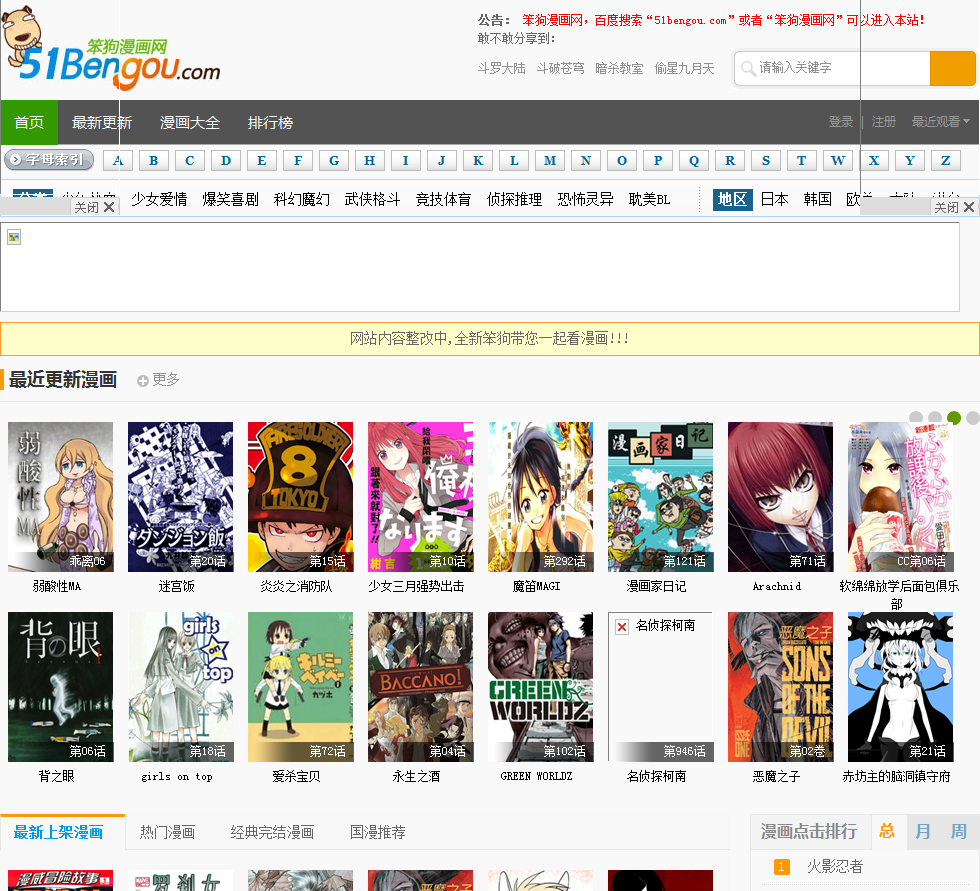Open the 竞技体育 category

tap(444, 199)
